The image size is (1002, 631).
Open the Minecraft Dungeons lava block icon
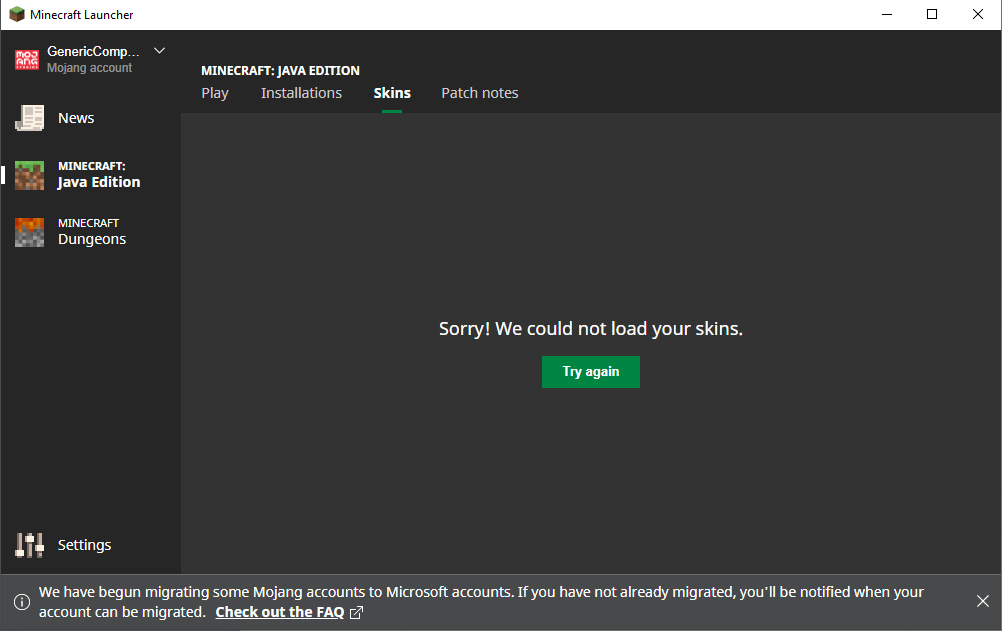pyautogui.click(x=29, y=232)
